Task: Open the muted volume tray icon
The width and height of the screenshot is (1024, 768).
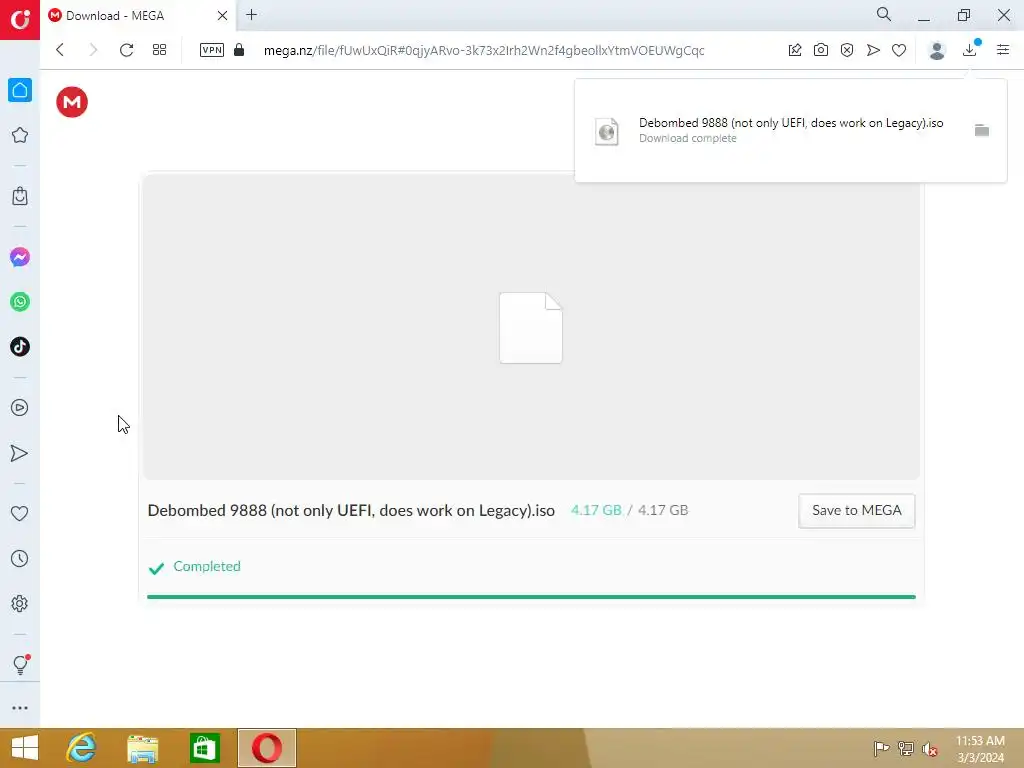Action: point(930,749)
